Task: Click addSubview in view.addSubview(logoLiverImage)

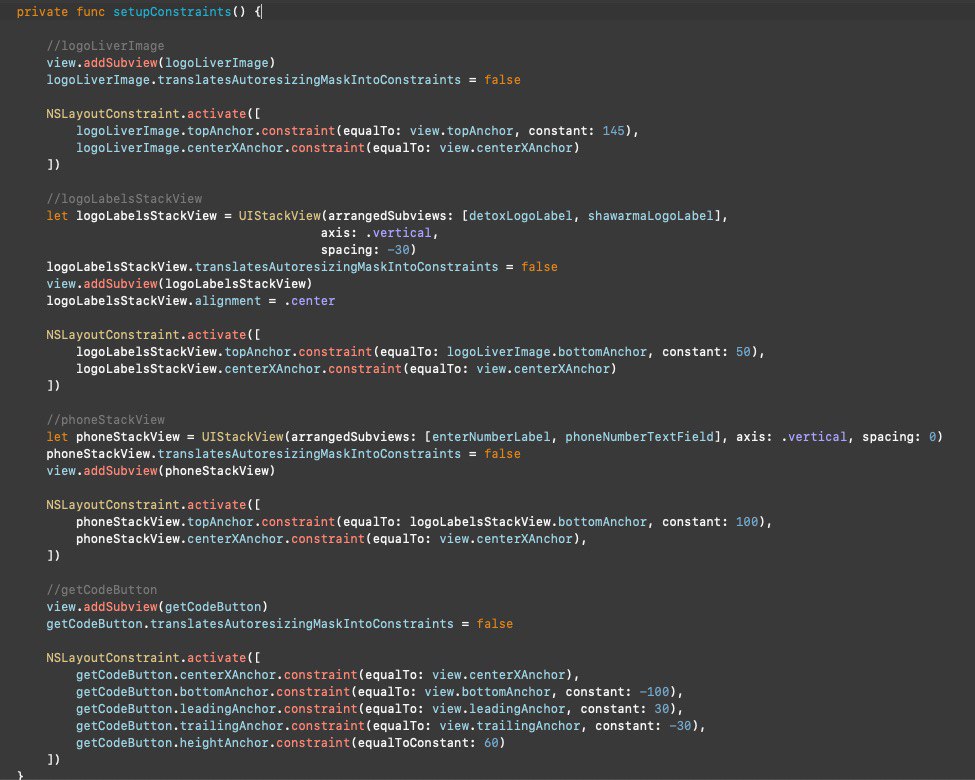Action: [121, 62]
